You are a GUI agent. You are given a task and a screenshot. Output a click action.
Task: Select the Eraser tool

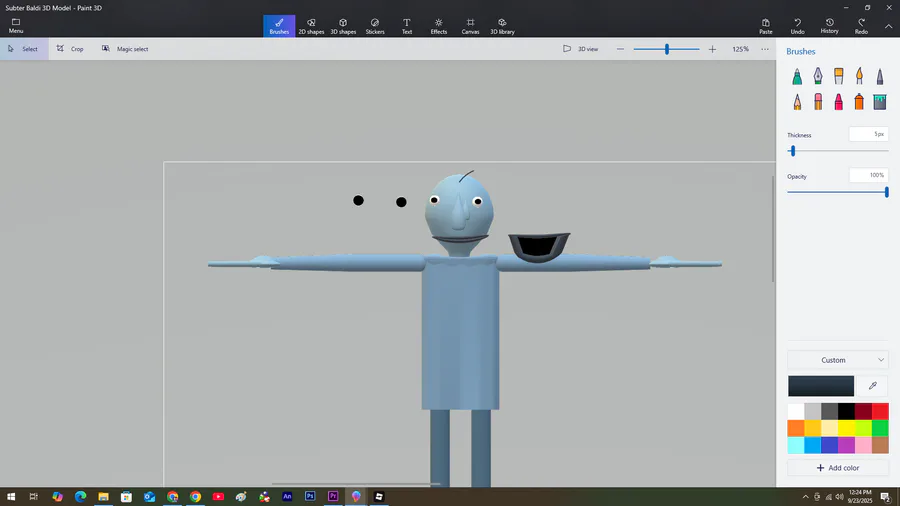coord(818,102)
